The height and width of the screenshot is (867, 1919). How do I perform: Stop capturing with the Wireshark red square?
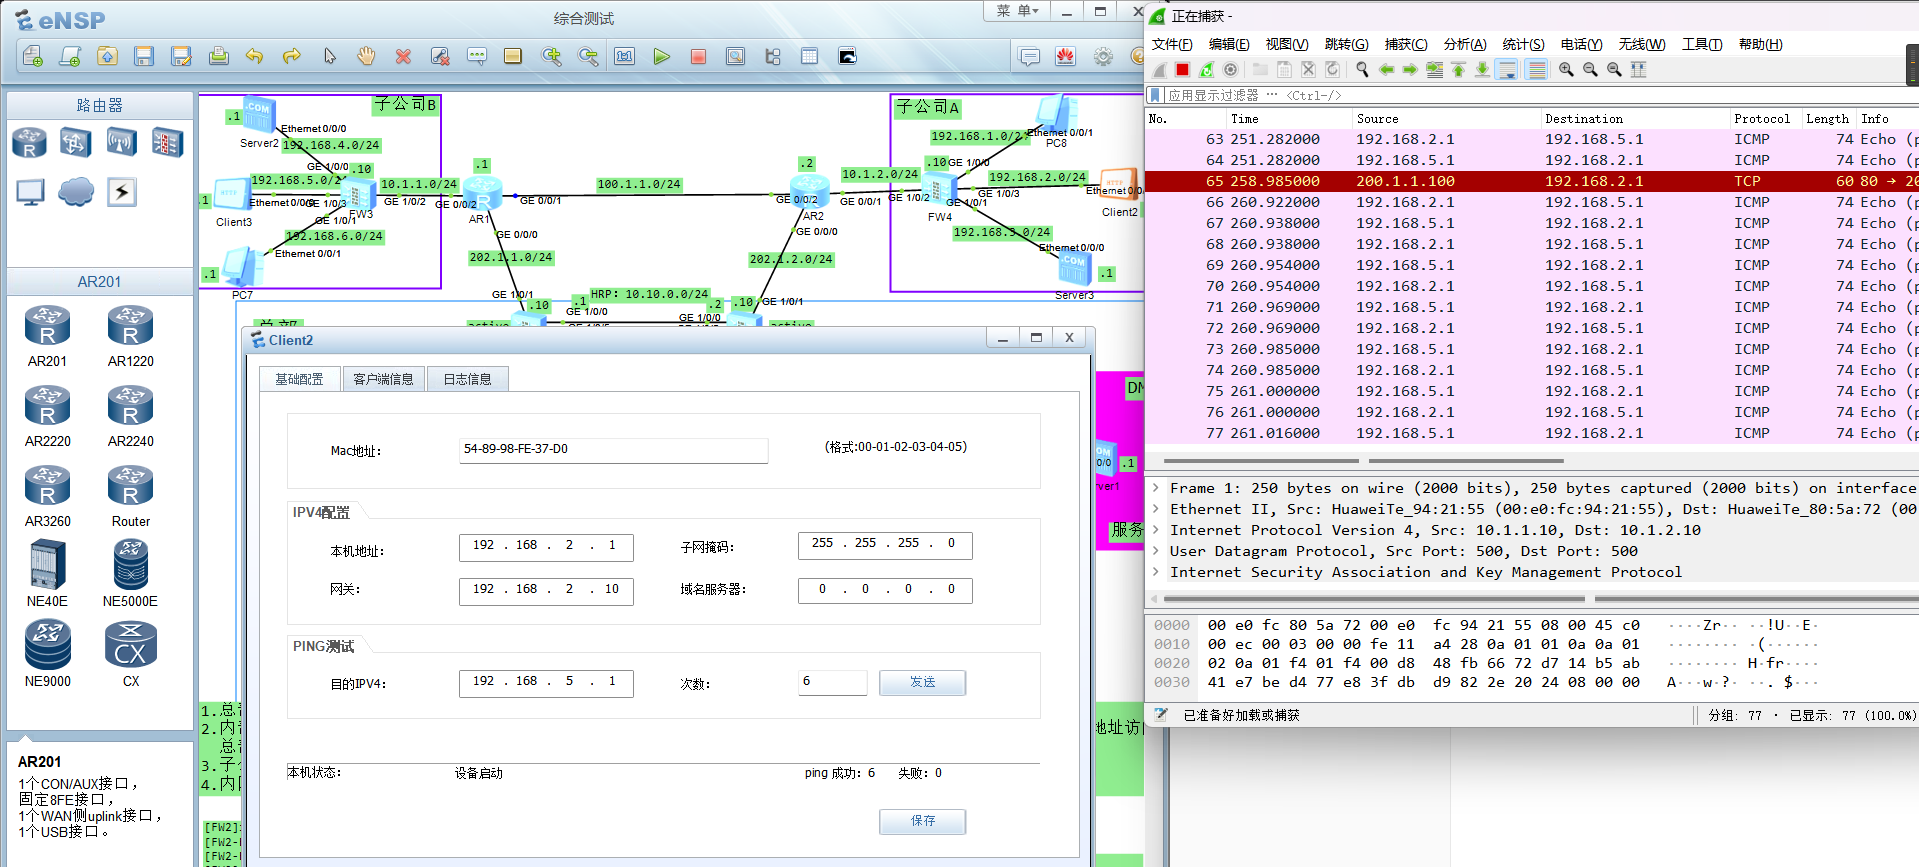[1182, 70]
